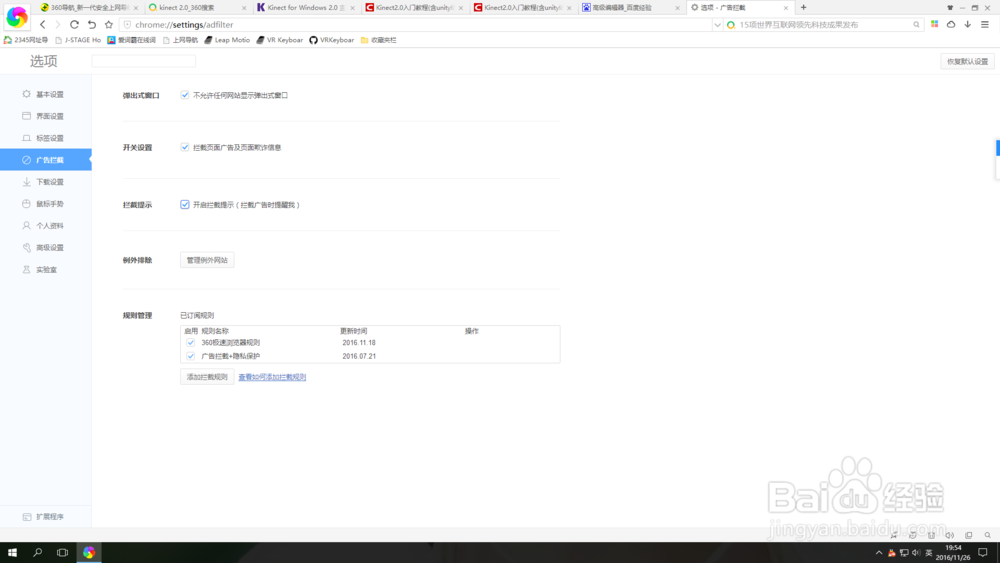Show hidden system tray icons chevron
The height and width of the screenshot is (563, 1000).
pyautogui.click(x=879, y=553)
